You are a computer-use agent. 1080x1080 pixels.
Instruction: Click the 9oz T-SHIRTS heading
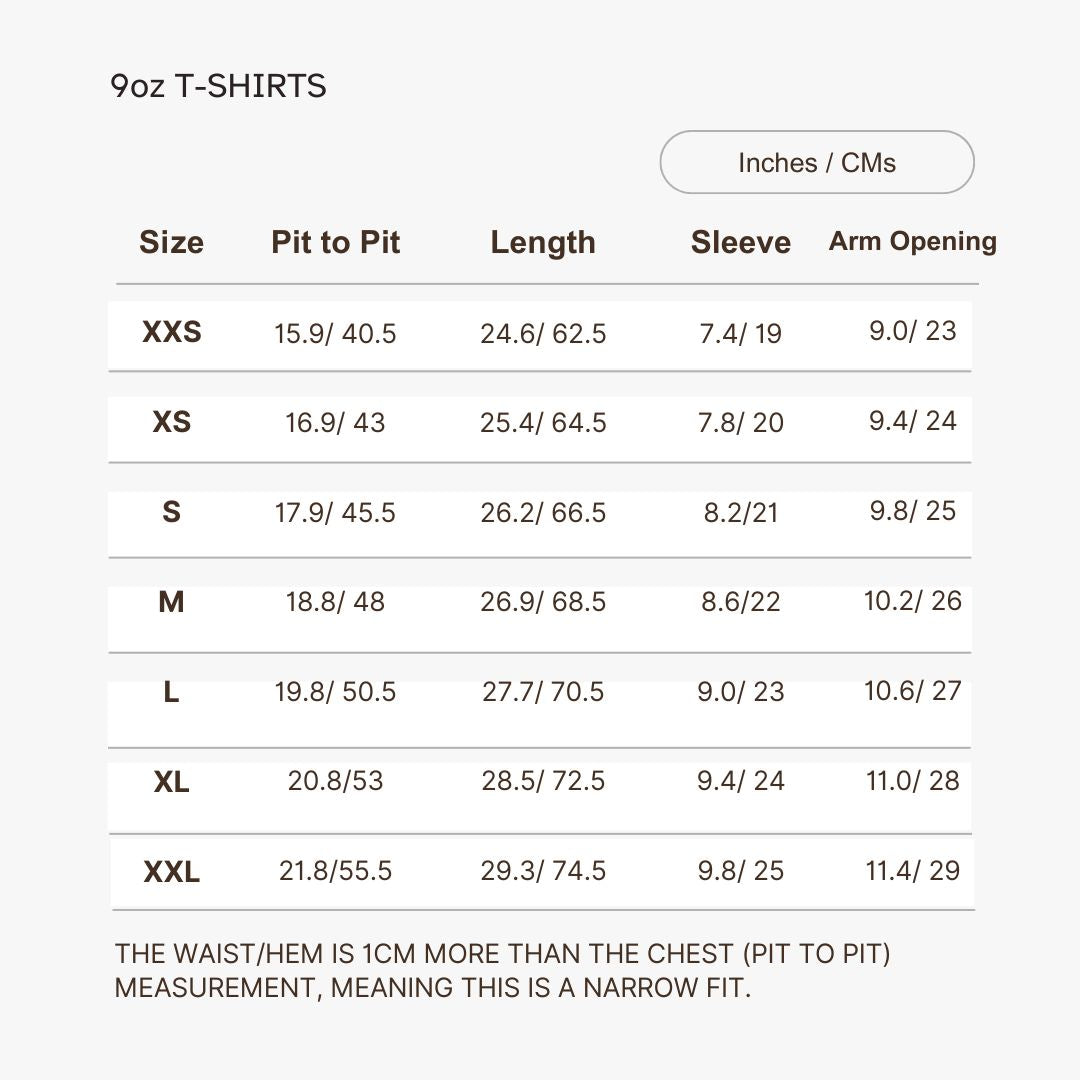tap(218, 86)
